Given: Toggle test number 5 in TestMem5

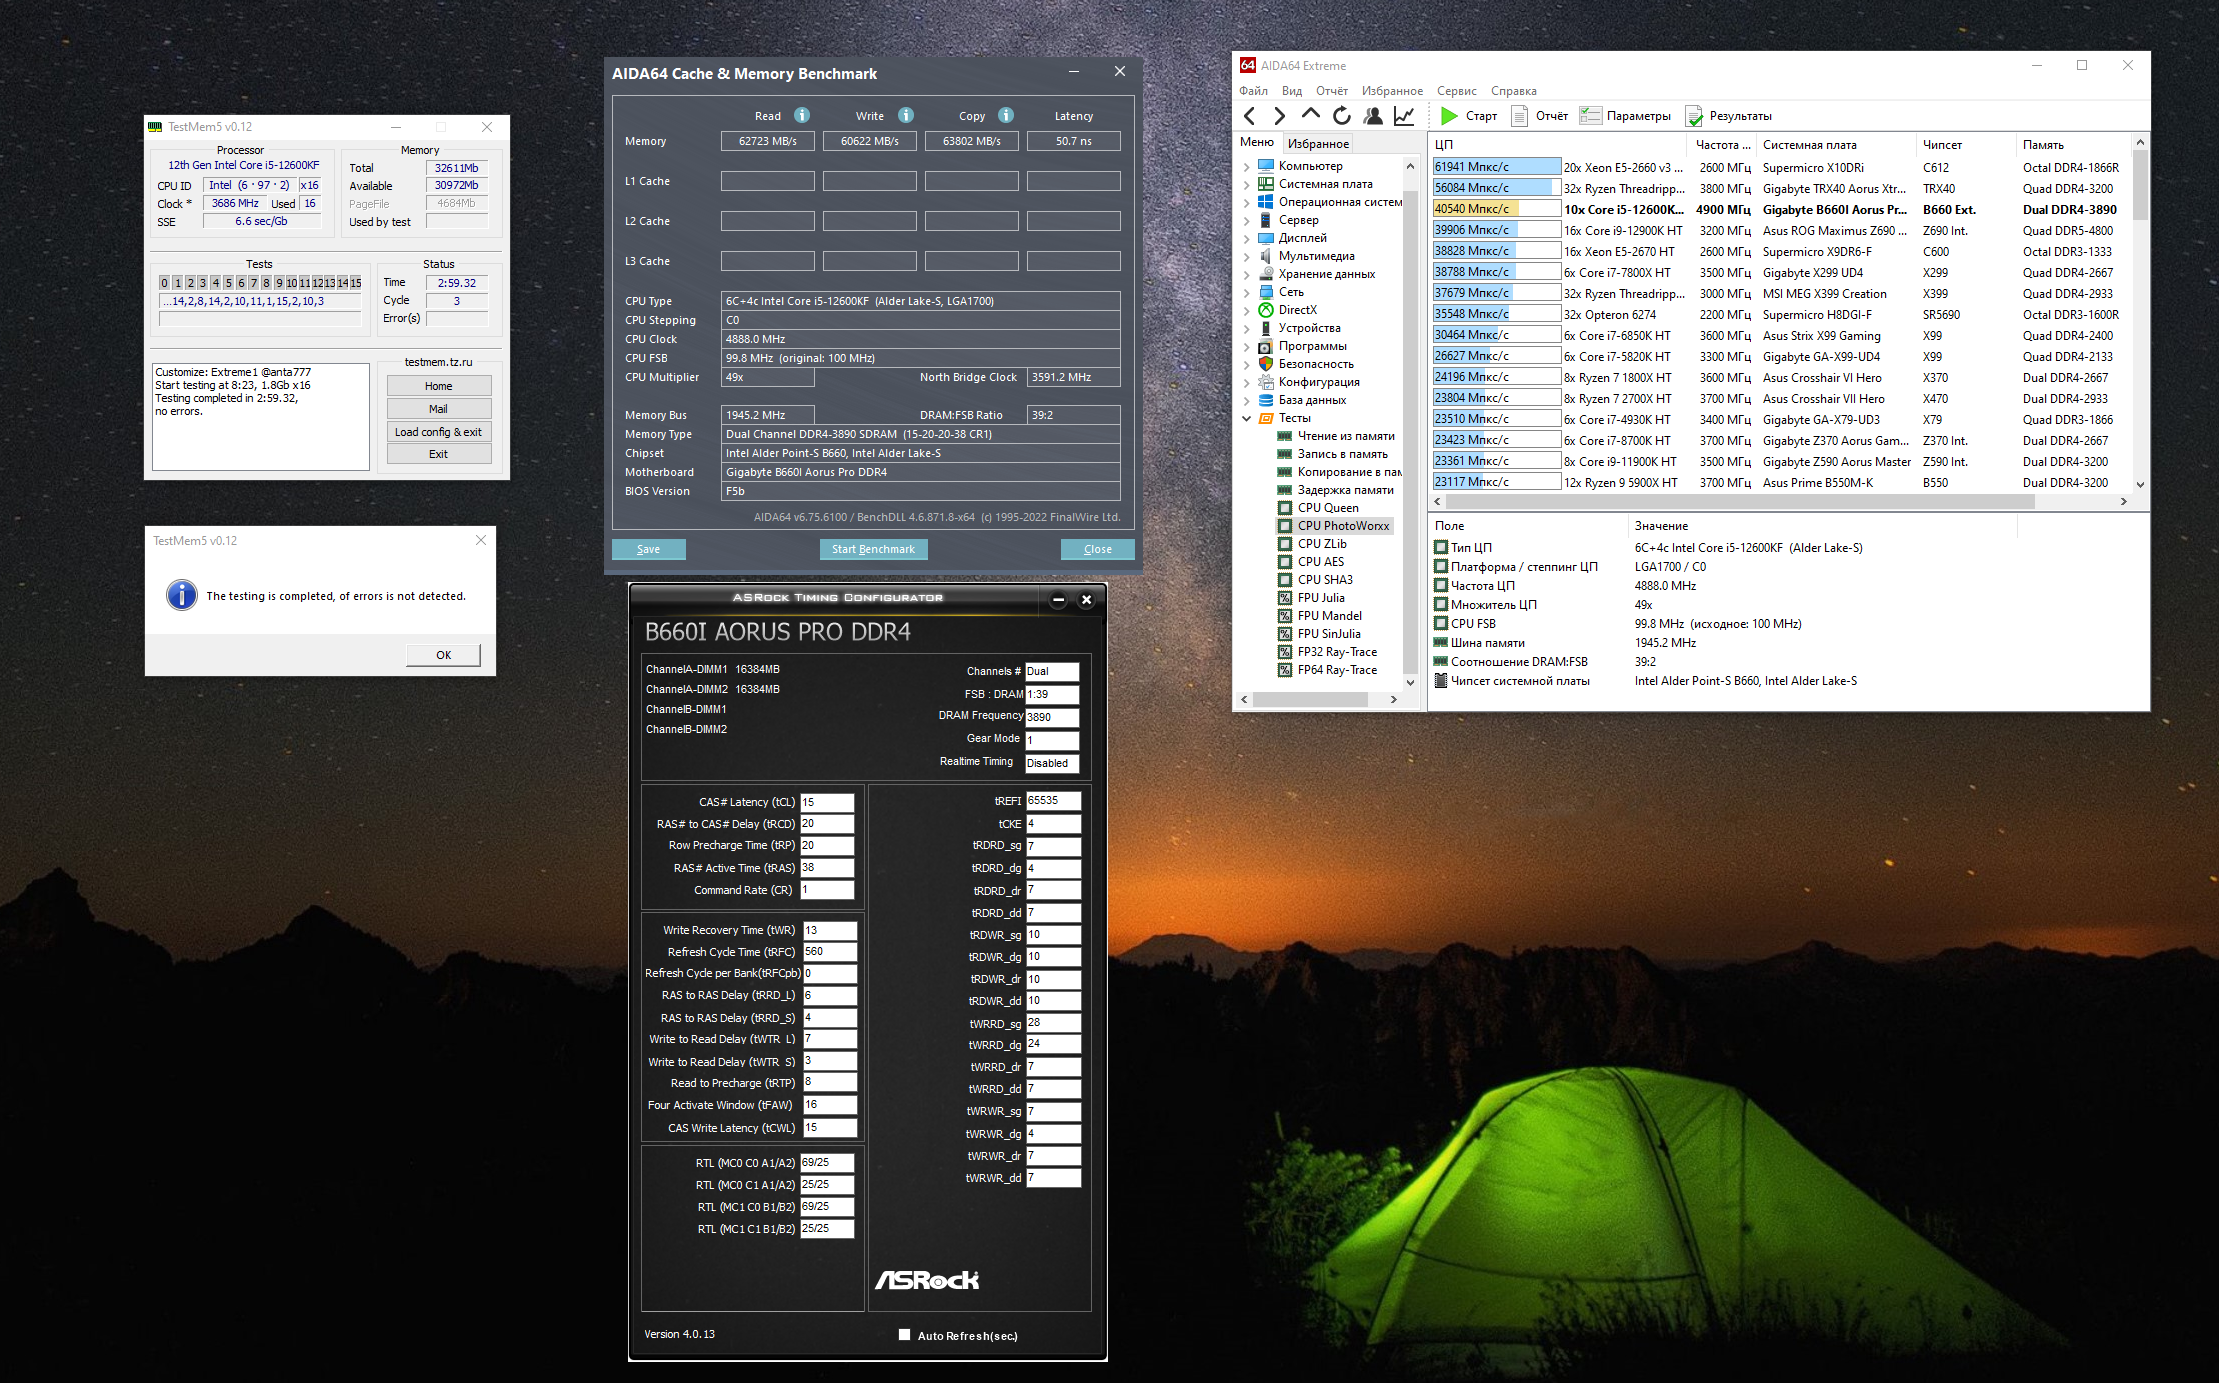Looking at the screenshot, I should point(228,283).
